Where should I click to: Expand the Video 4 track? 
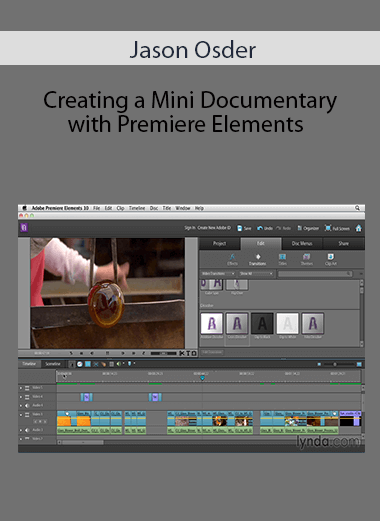pyautogui.click(x=21, y=397)
